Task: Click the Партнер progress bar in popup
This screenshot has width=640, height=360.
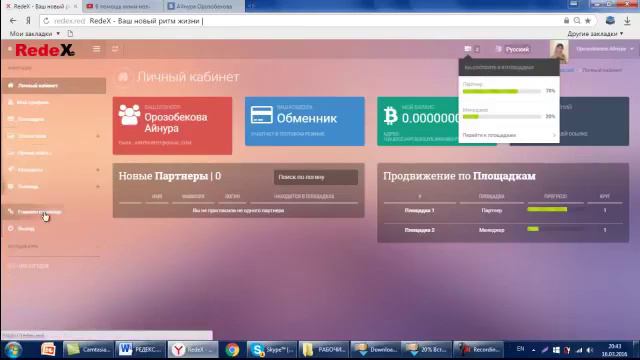Action: tap(502, 91)
